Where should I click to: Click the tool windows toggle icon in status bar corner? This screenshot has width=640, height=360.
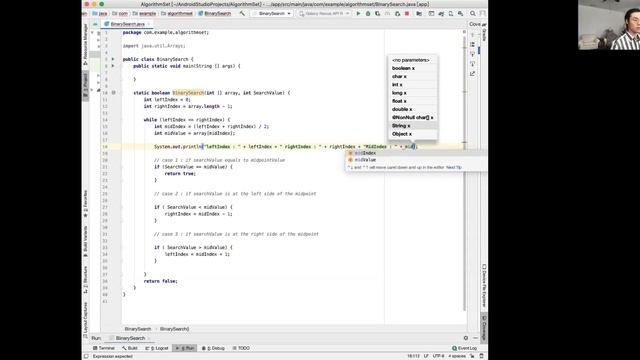pos(86,356)
